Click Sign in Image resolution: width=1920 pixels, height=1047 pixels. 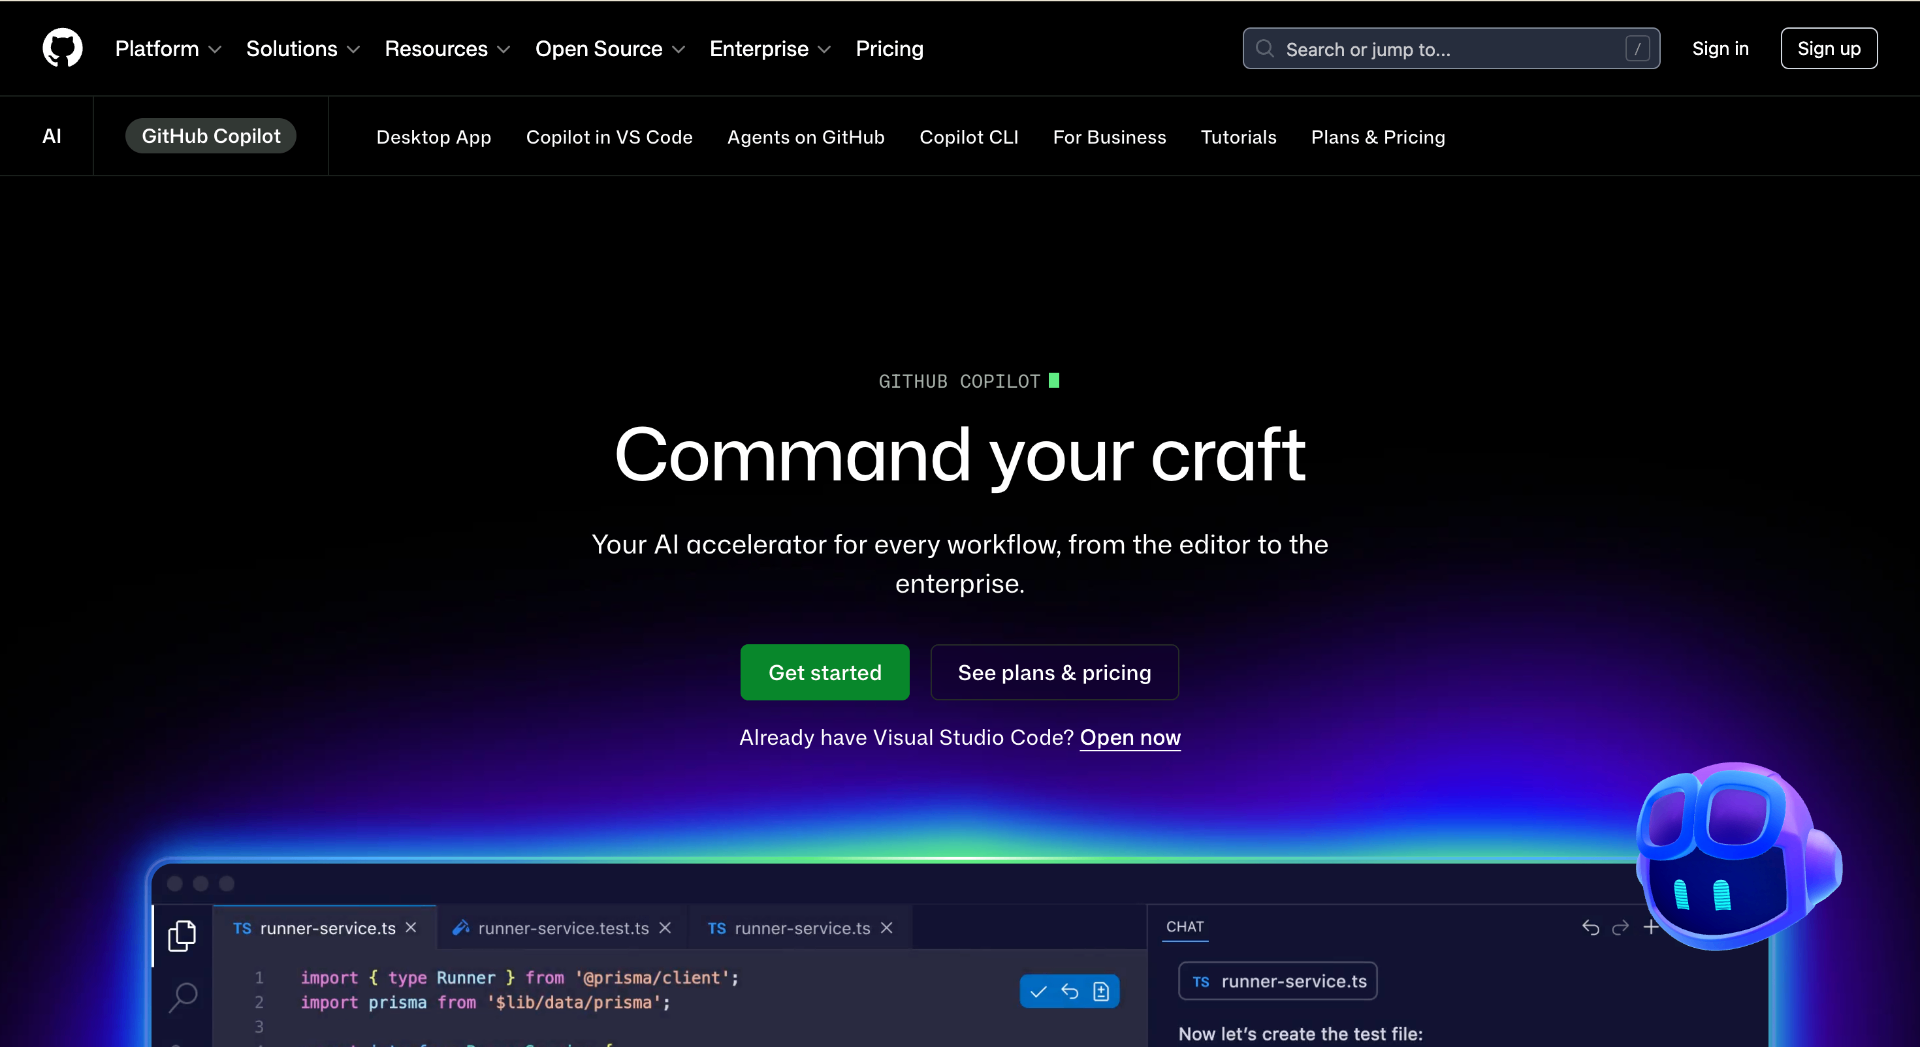coord(1720,48)
